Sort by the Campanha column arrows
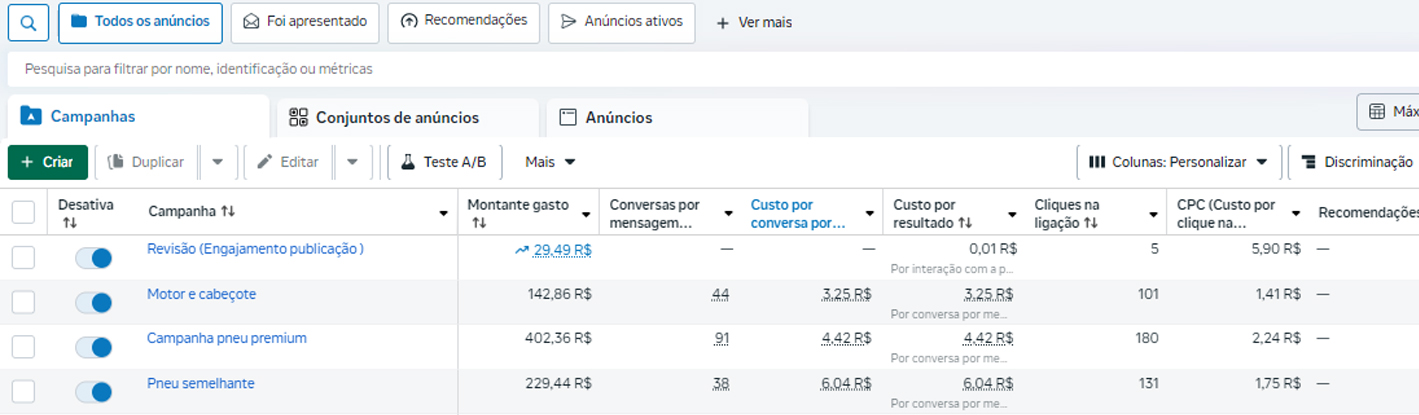 click(228, 212)
